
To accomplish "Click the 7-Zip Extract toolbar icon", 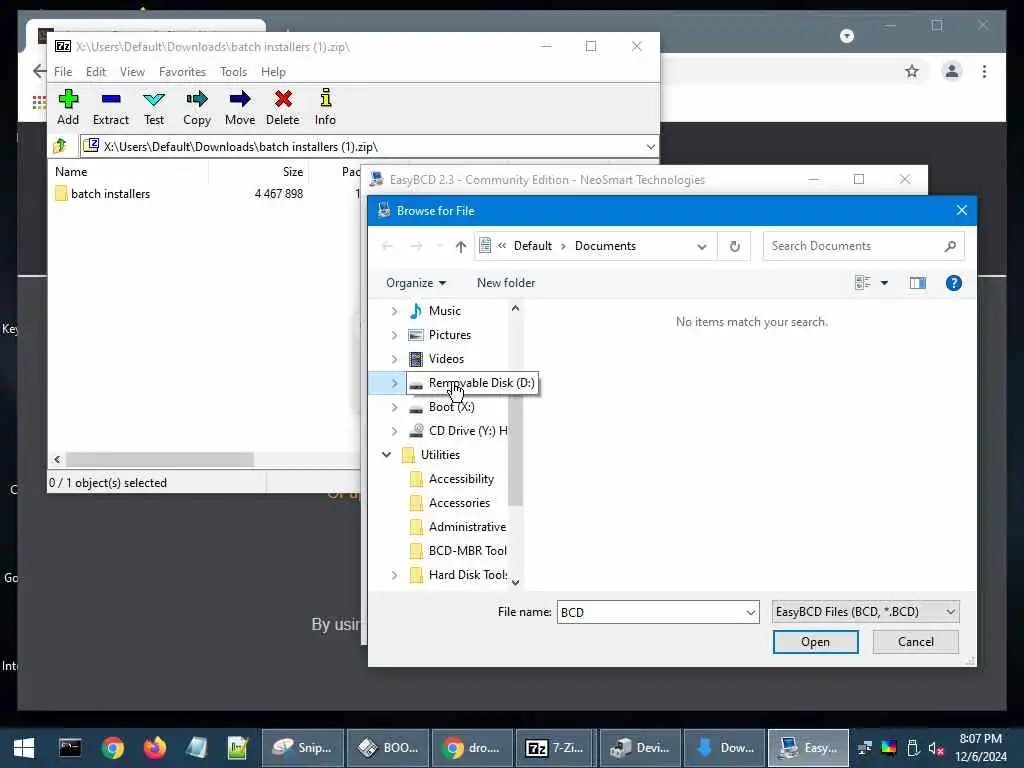I will [x=110, y=107].
